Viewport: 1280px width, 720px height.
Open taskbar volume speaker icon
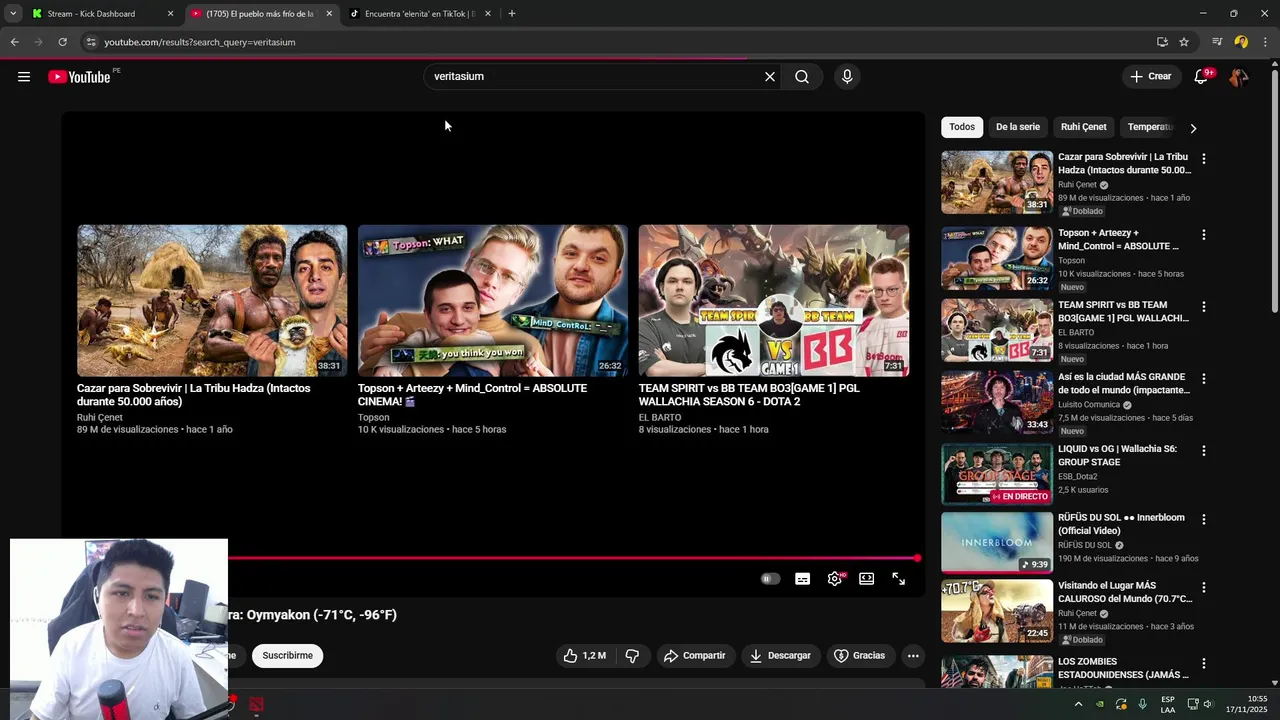[1208, 704]
